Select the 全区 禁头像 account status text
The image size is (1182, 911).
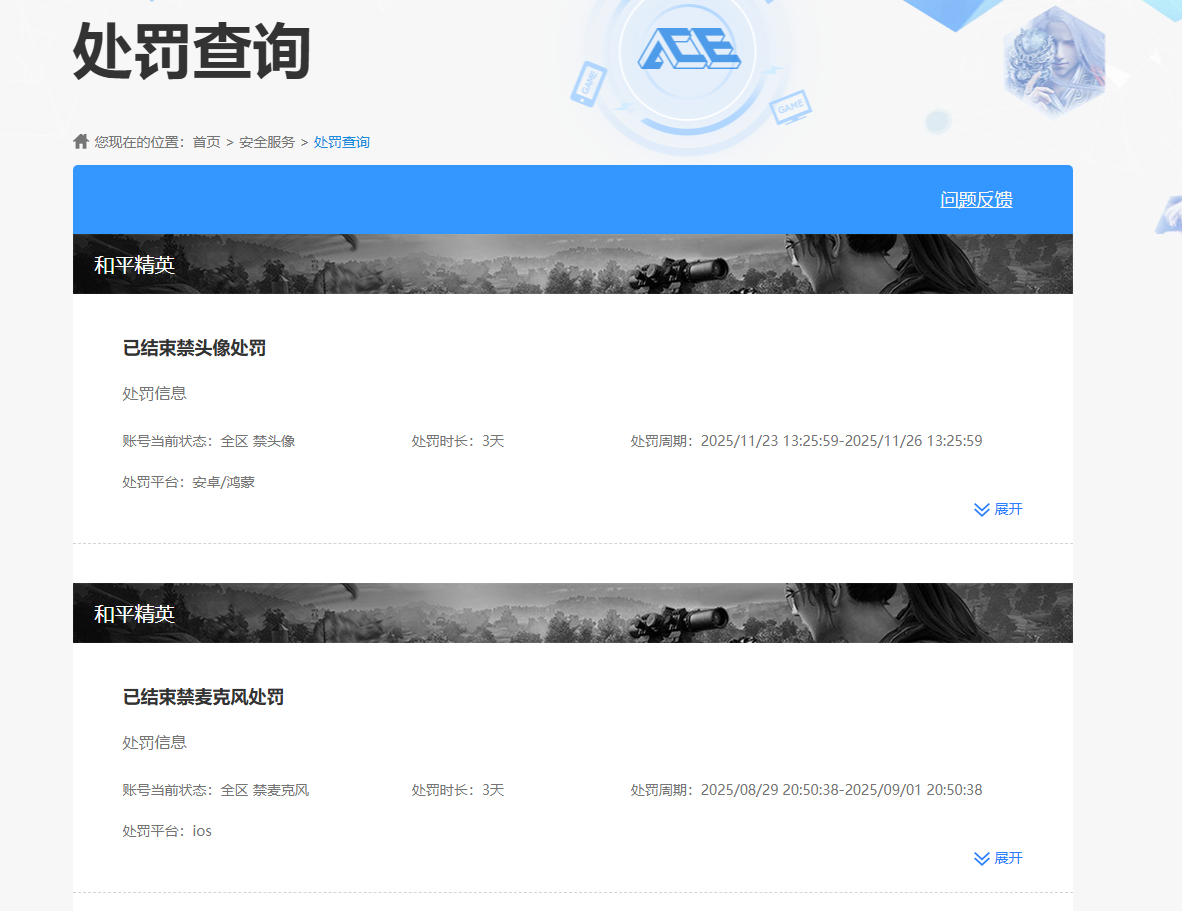point(258,441)
